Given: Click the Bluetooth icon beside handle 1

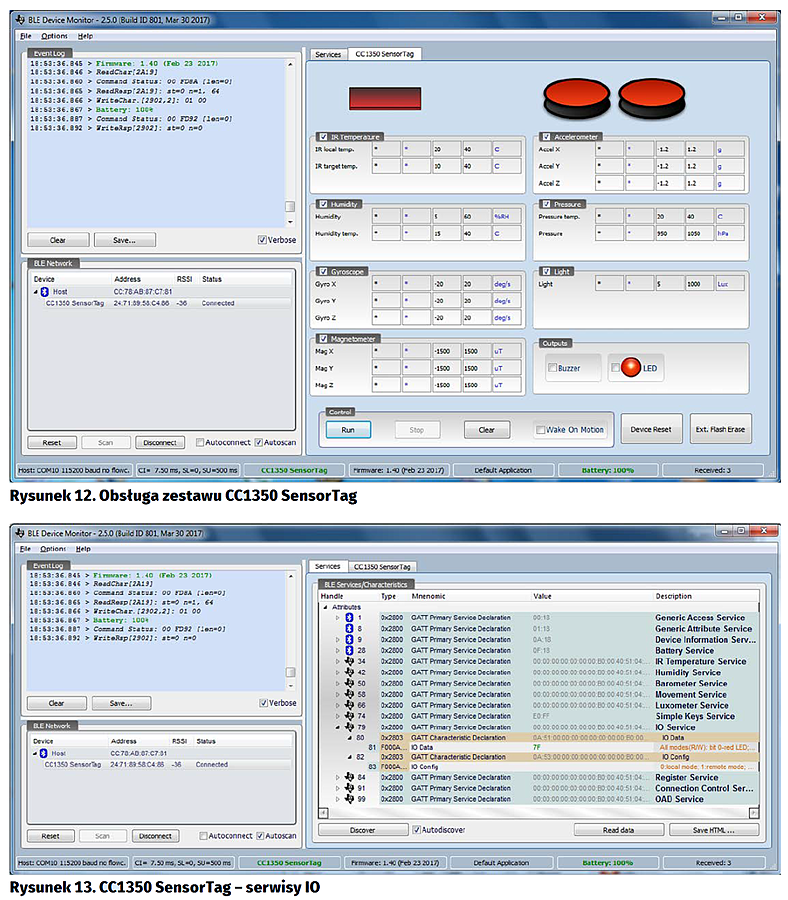Looking at the screenshot, I should pos(349,618).
